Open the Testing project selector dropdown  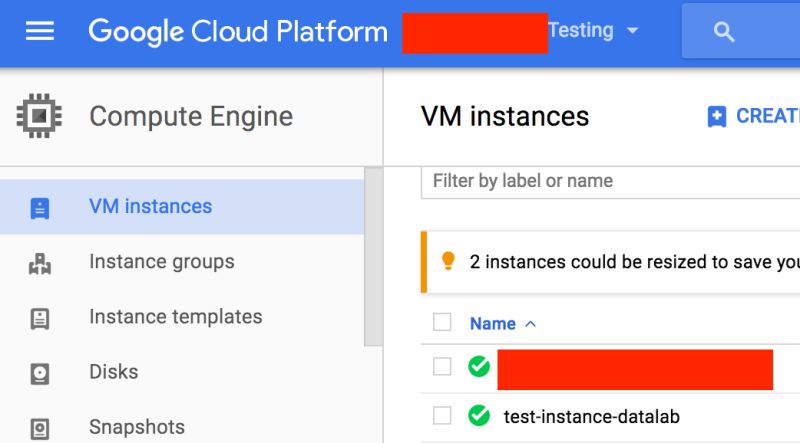pyautogui.click(x=593, y=31)
